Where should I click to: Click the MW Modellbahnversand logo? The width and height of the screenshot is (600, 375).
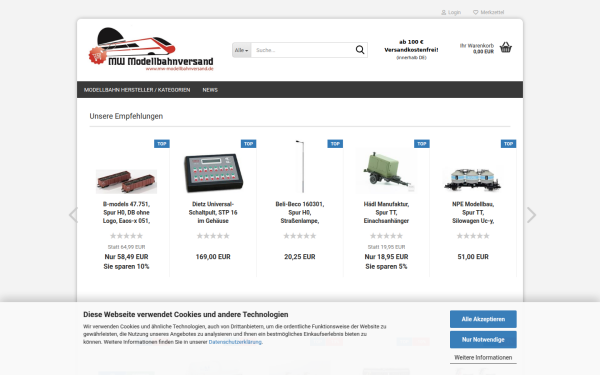(x=151, y=49)
